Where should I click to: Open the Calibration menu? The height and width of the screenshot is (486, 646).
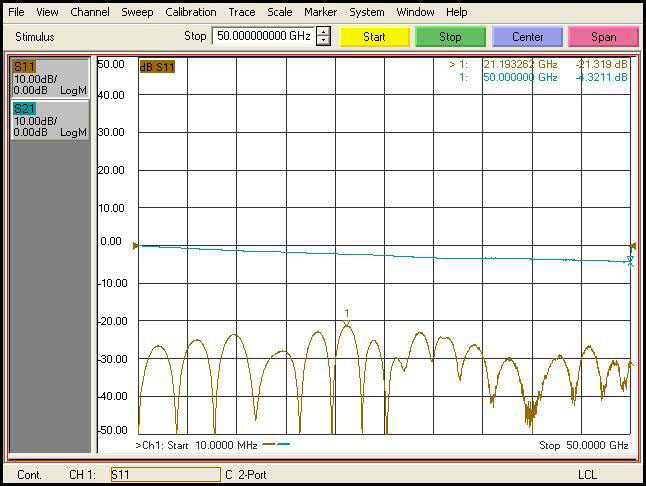[x=191, y=12]
